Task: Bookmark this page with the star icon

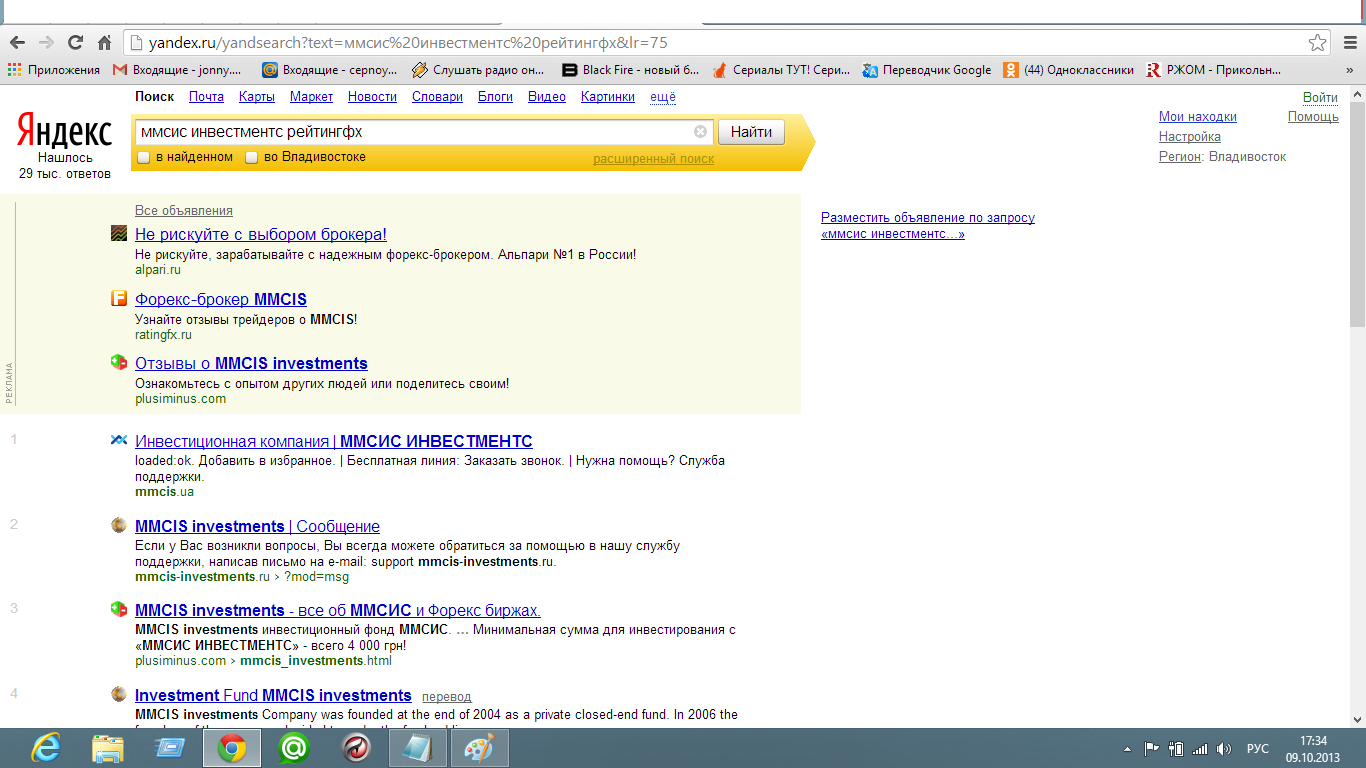Action: [x=1318, y=43]
